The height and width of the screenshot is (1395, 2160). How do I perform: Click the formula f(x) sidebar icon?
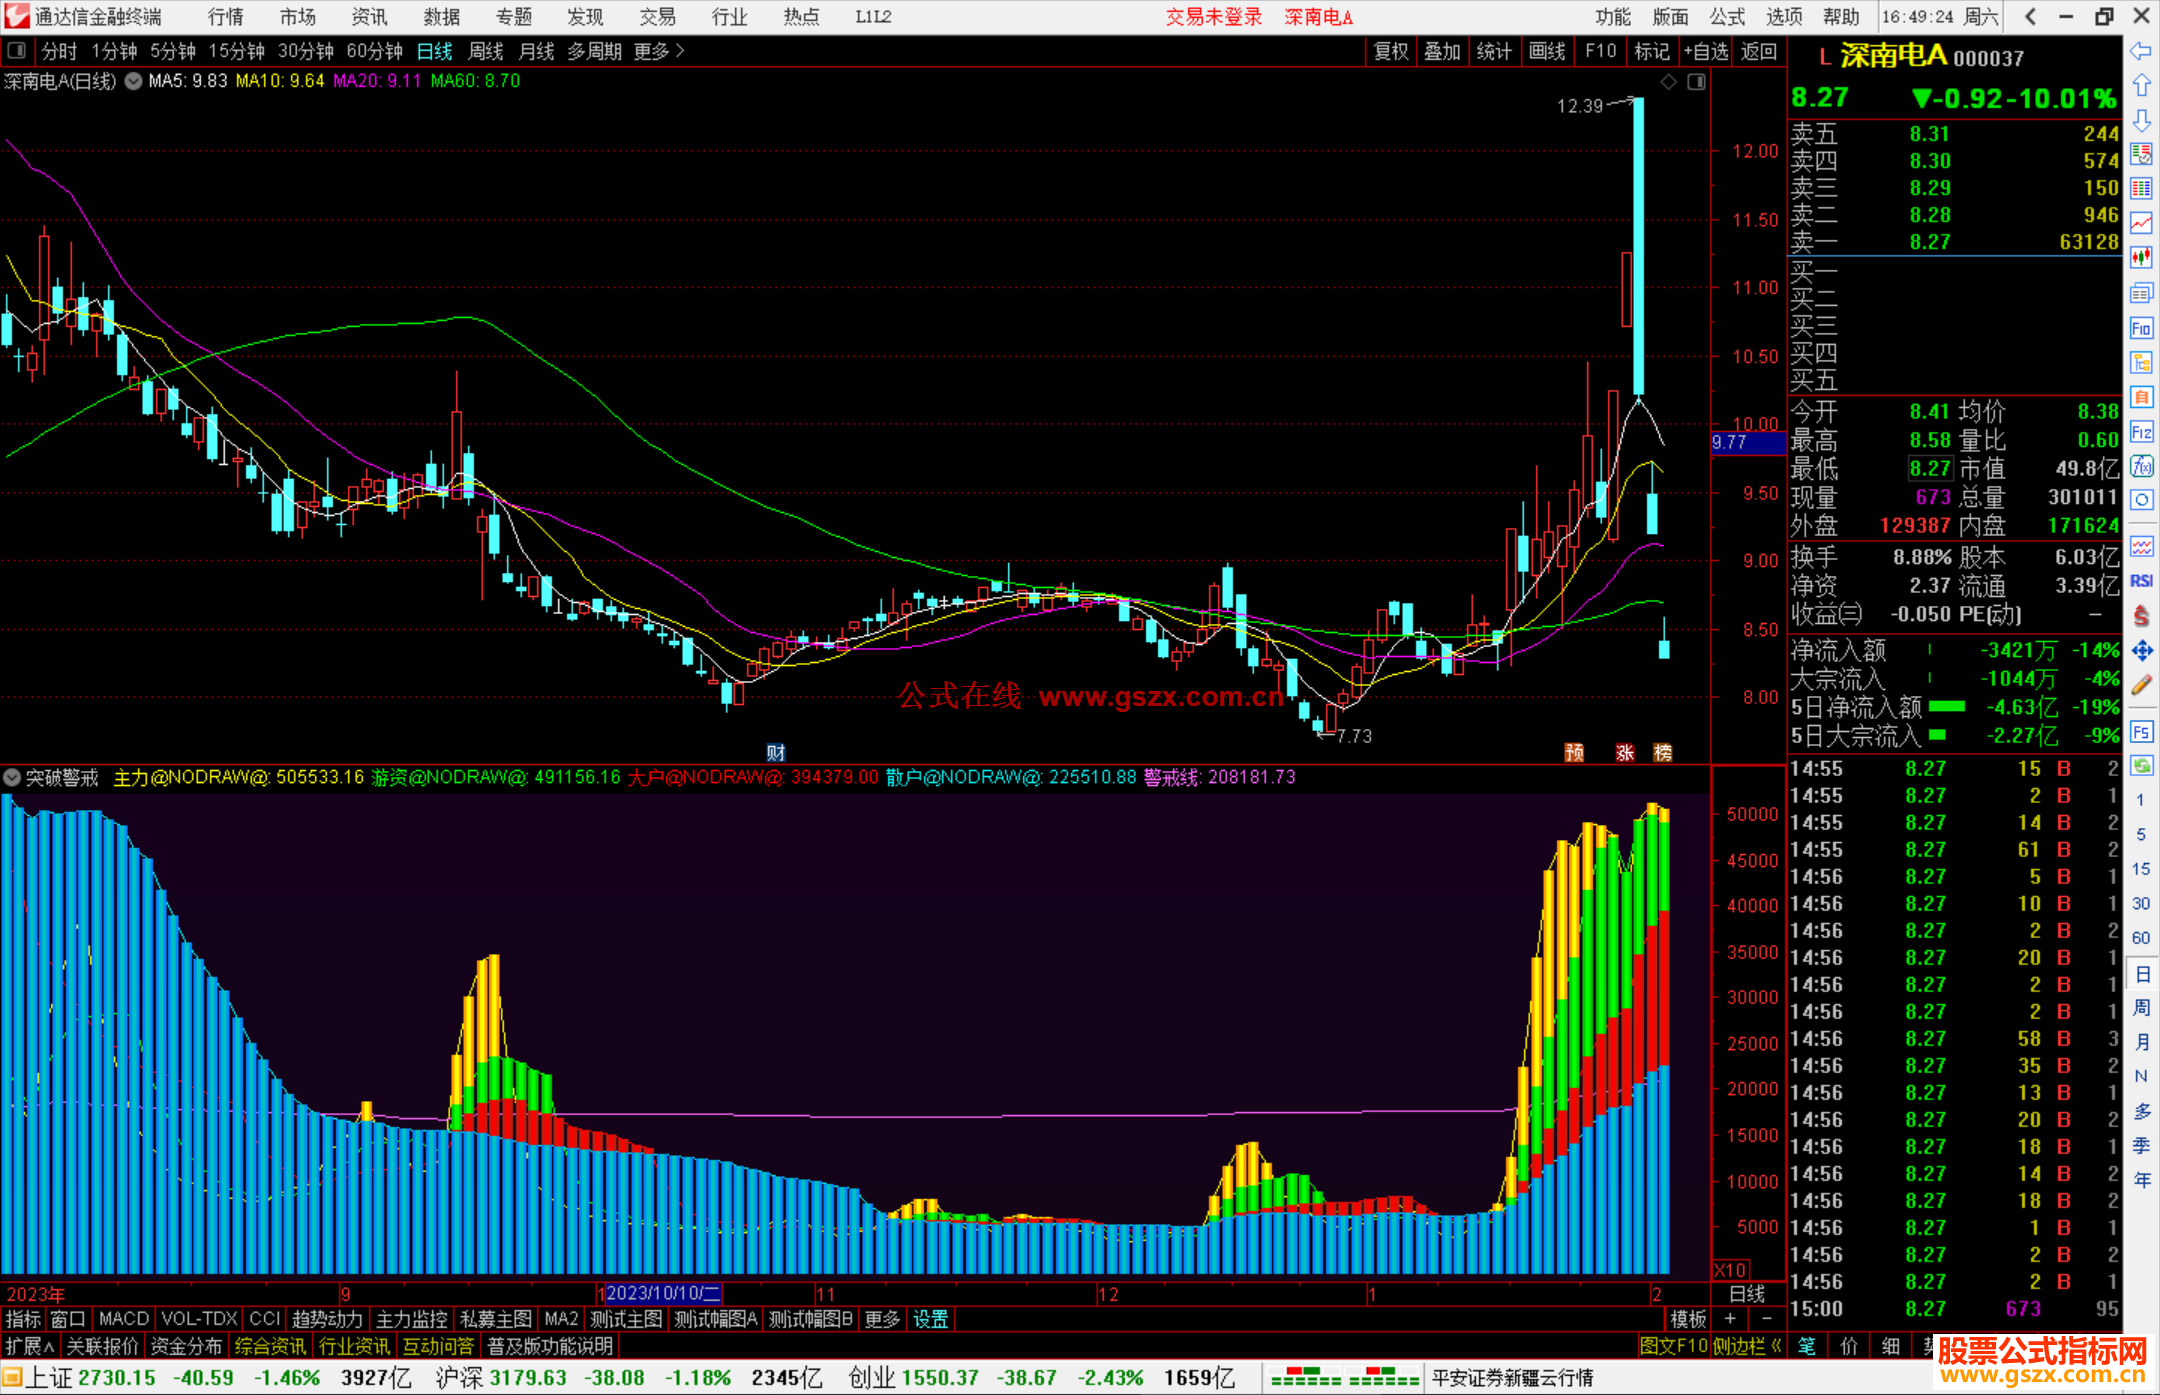tap(2141, 466)
